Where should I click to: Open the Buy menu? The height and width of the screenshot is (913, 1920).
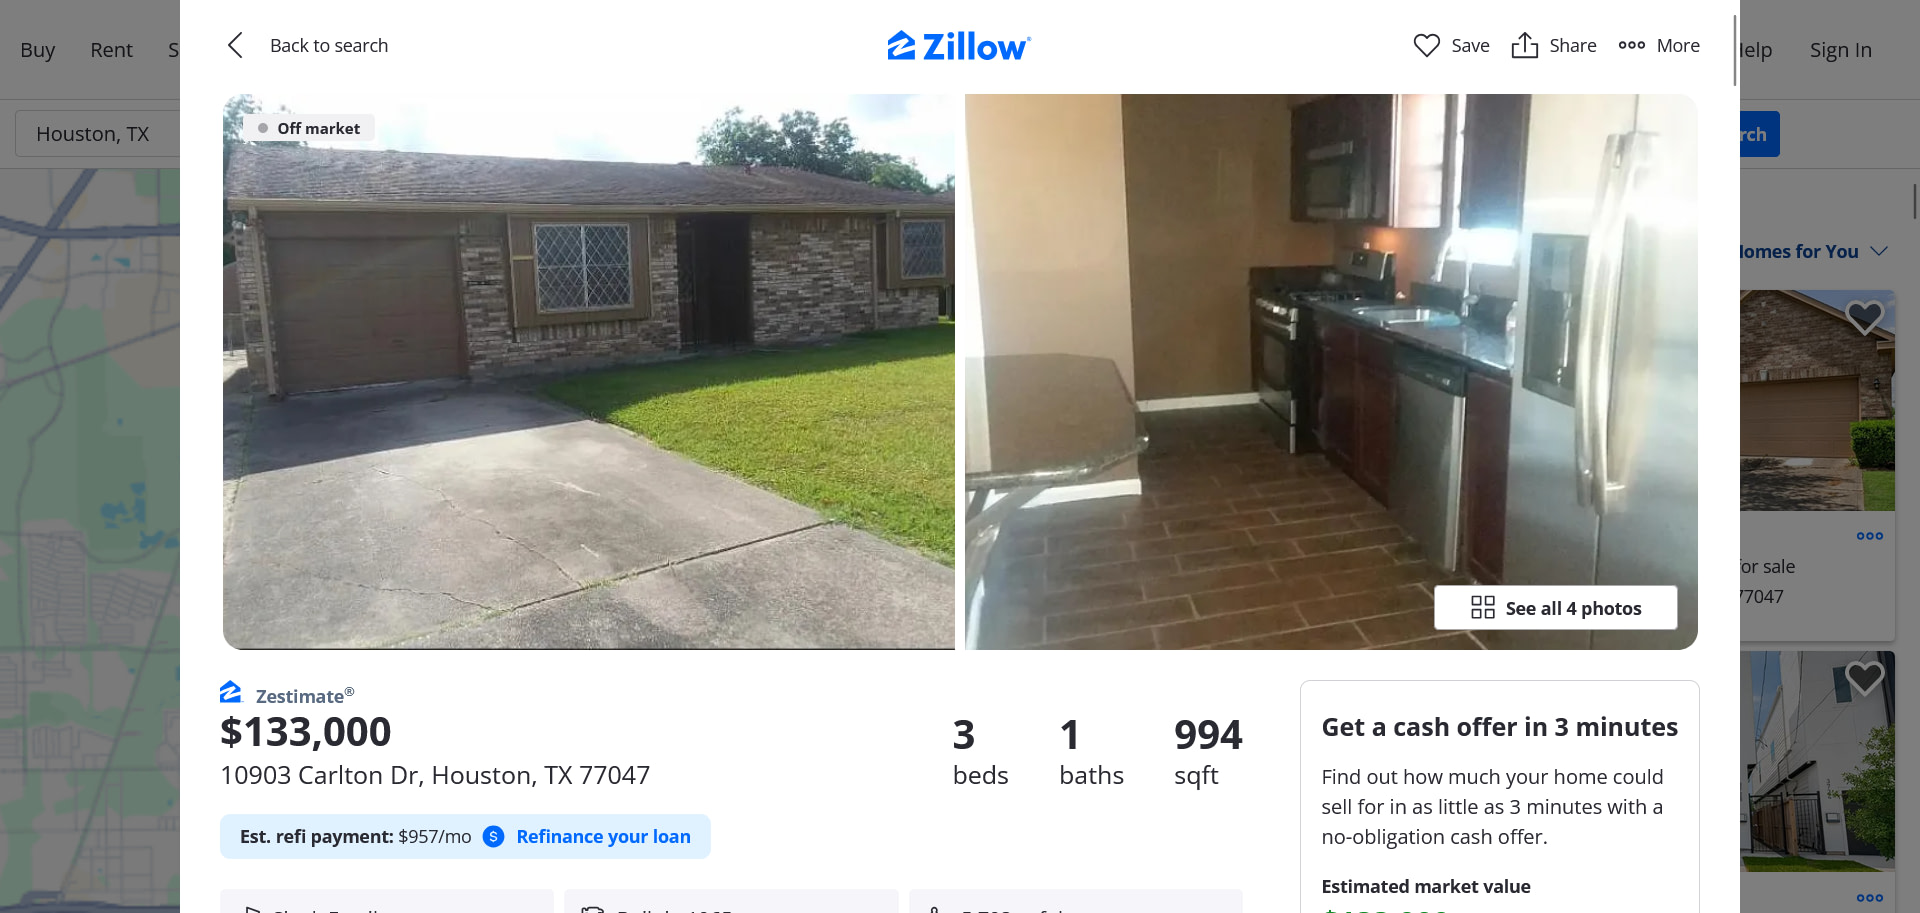[38, 50]
